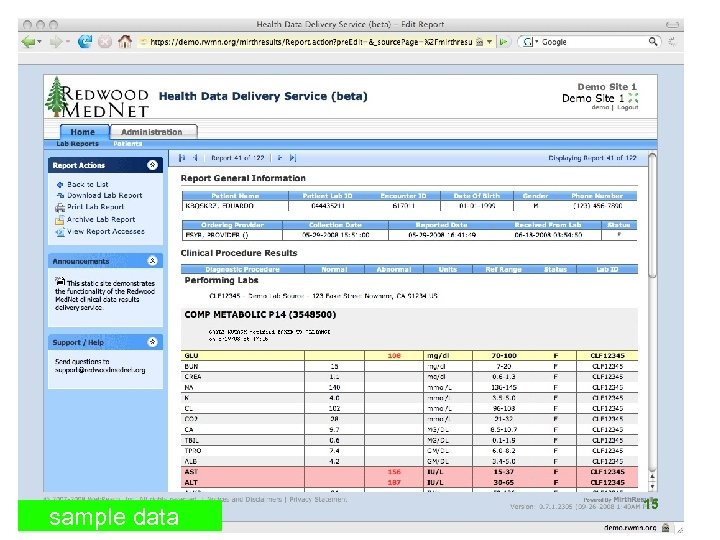
Task: Click the archive folder icon
Action: [x=60, y=220]
